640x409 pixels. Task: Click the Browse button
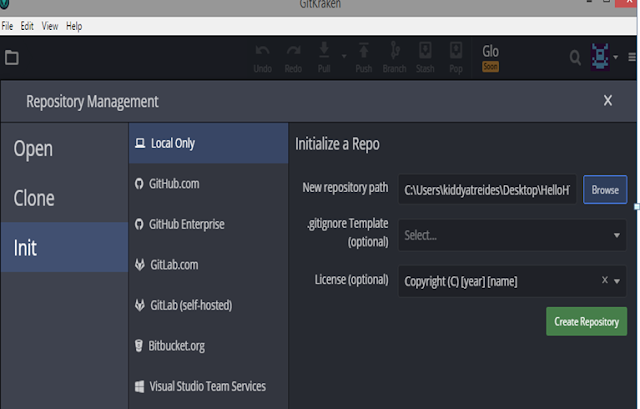pos(605,190)
